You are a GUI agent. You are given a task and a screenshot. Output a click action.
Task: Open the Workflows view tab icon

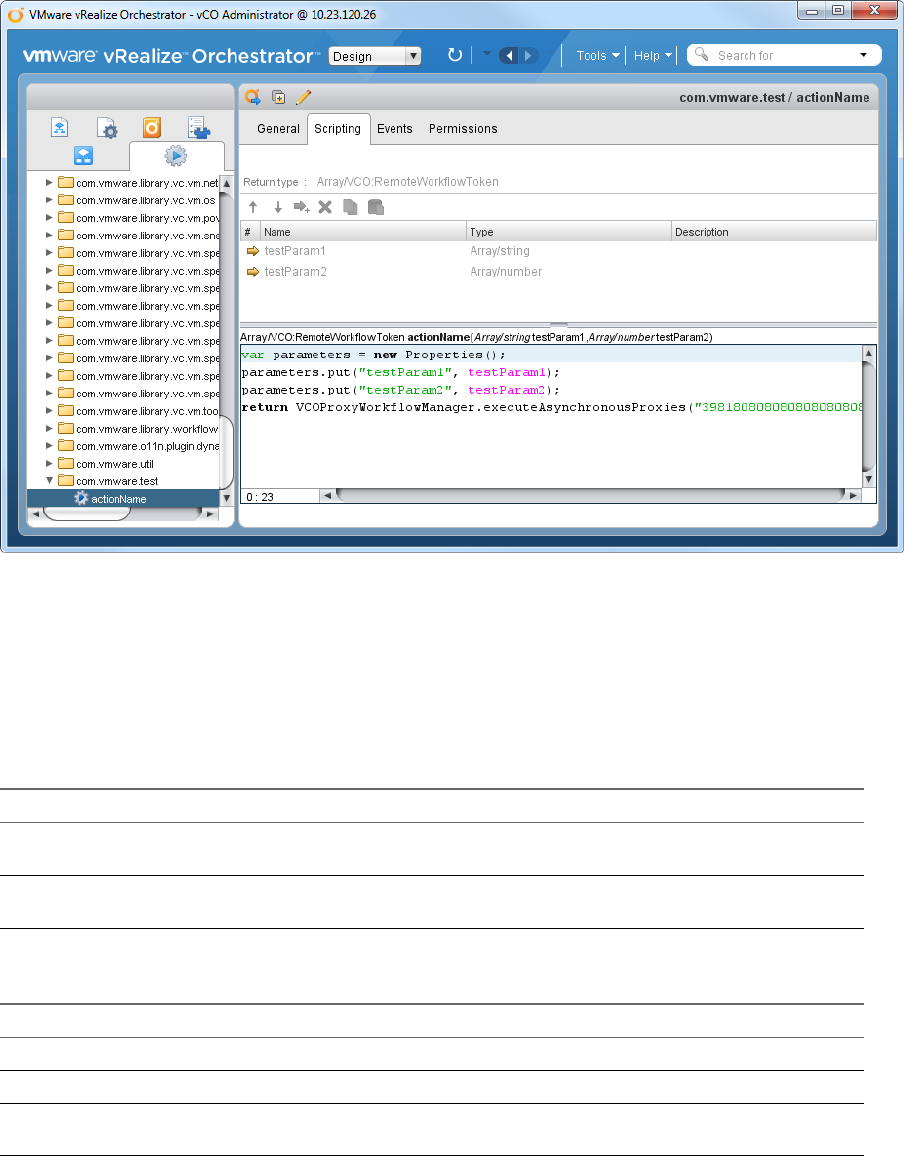tap(60, 128)
